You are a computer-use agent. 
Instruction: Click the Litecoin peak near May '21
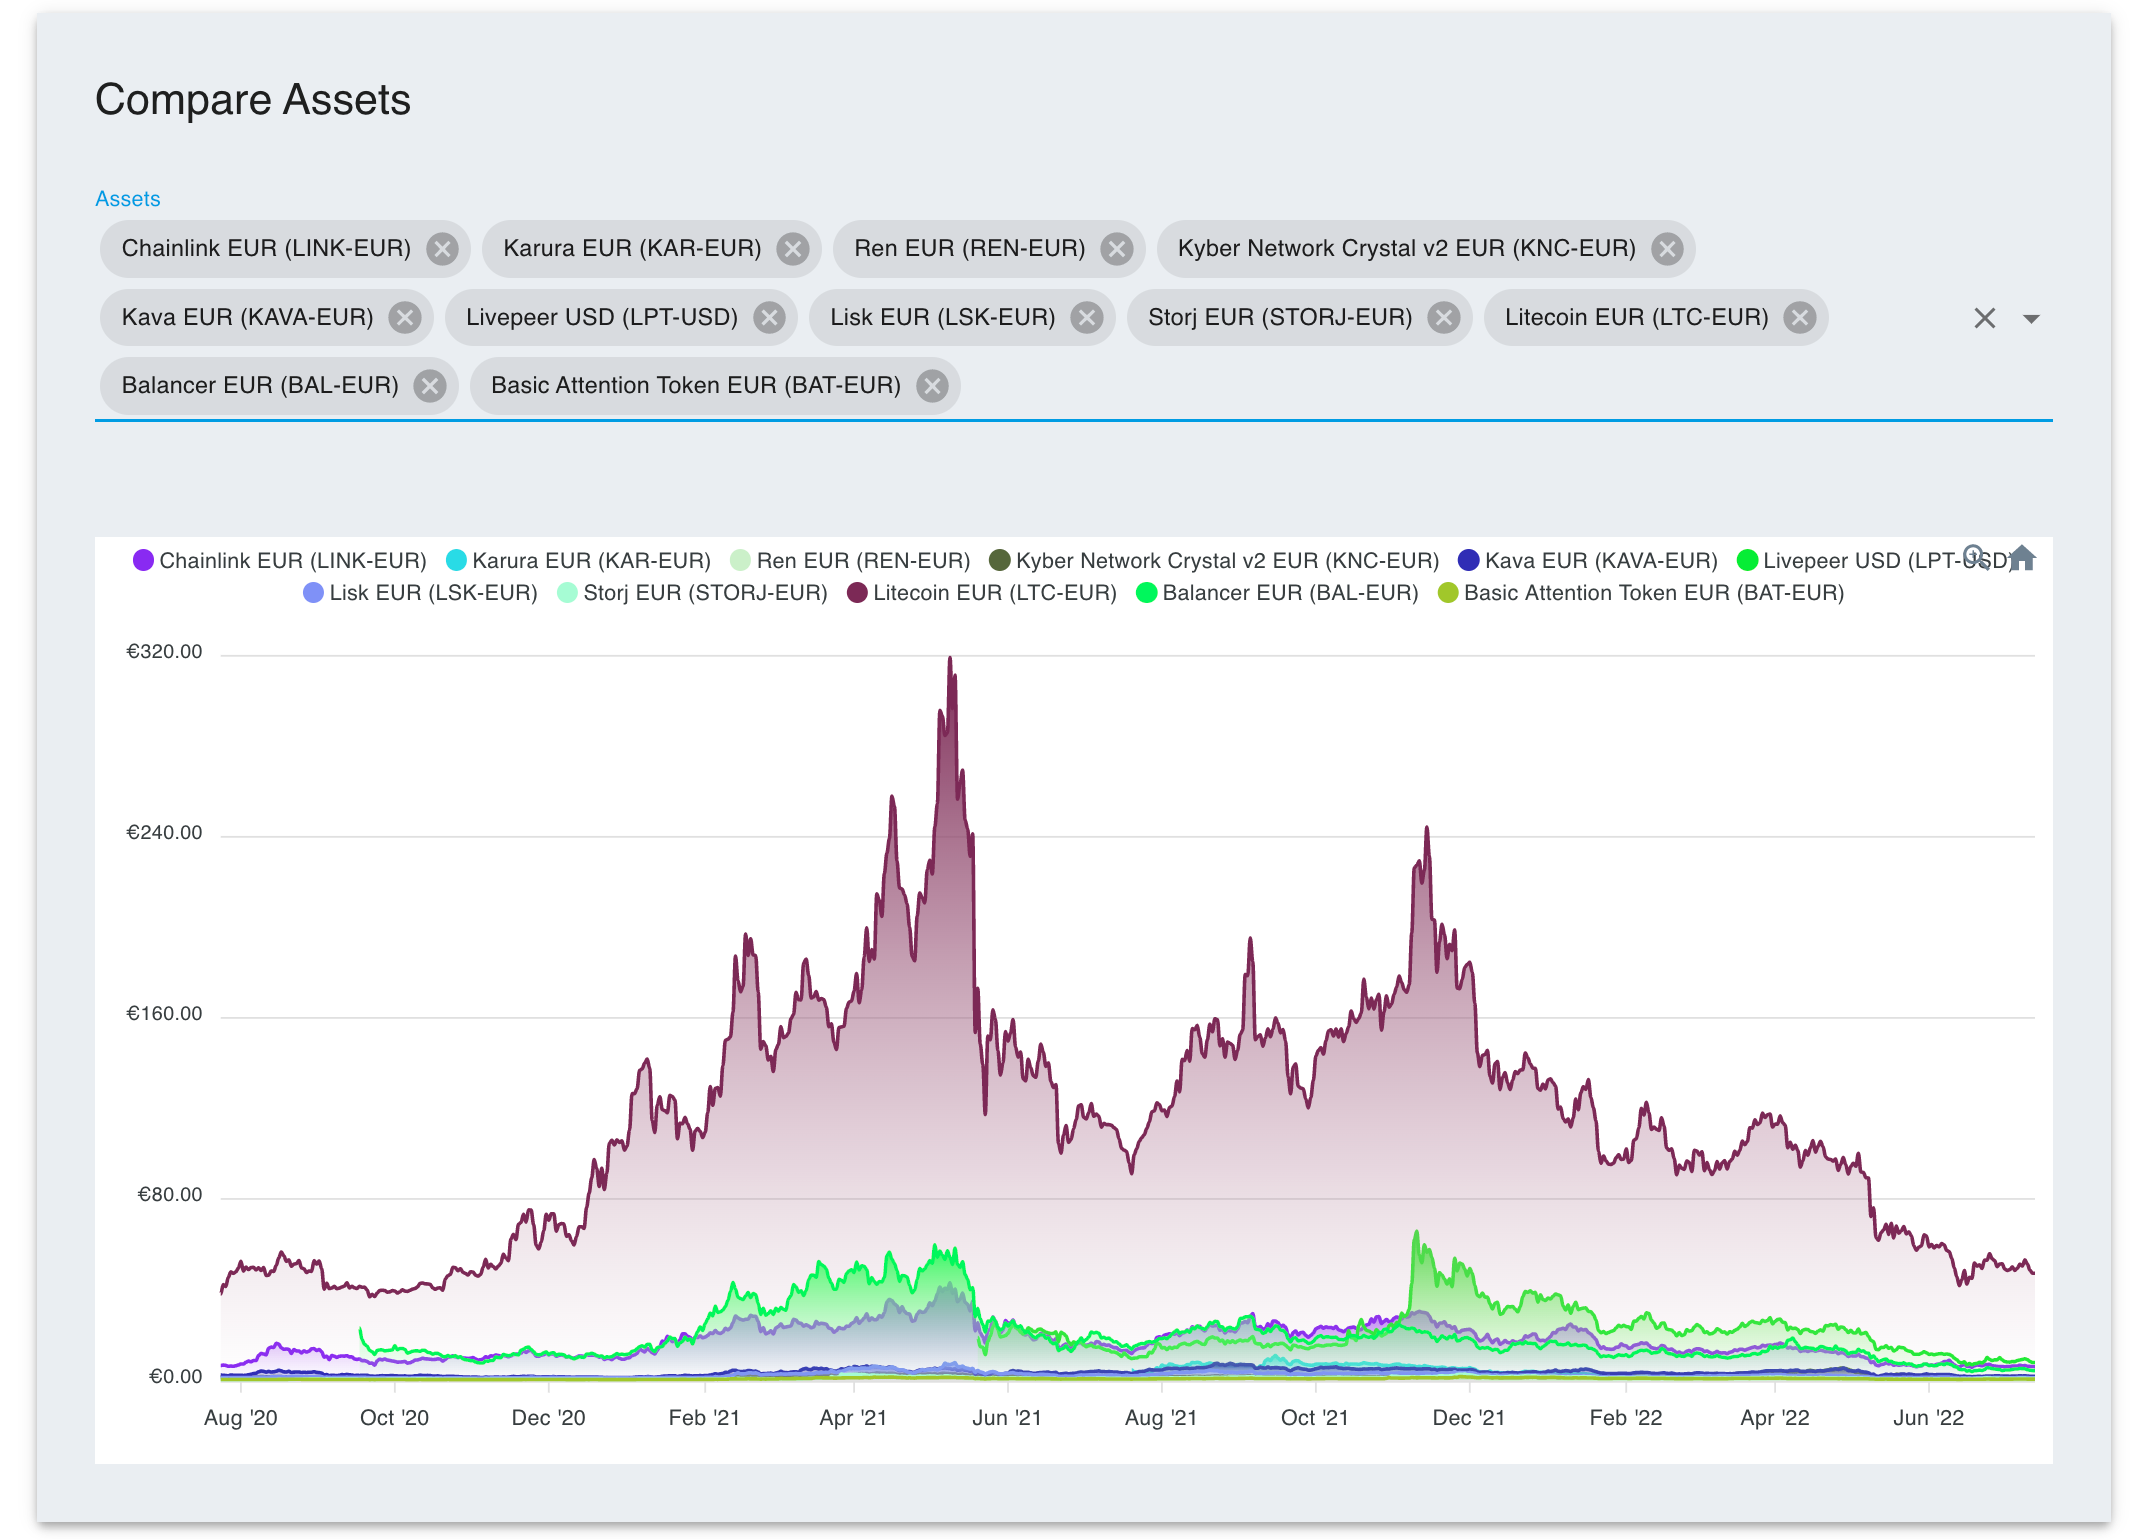point(950,660)
